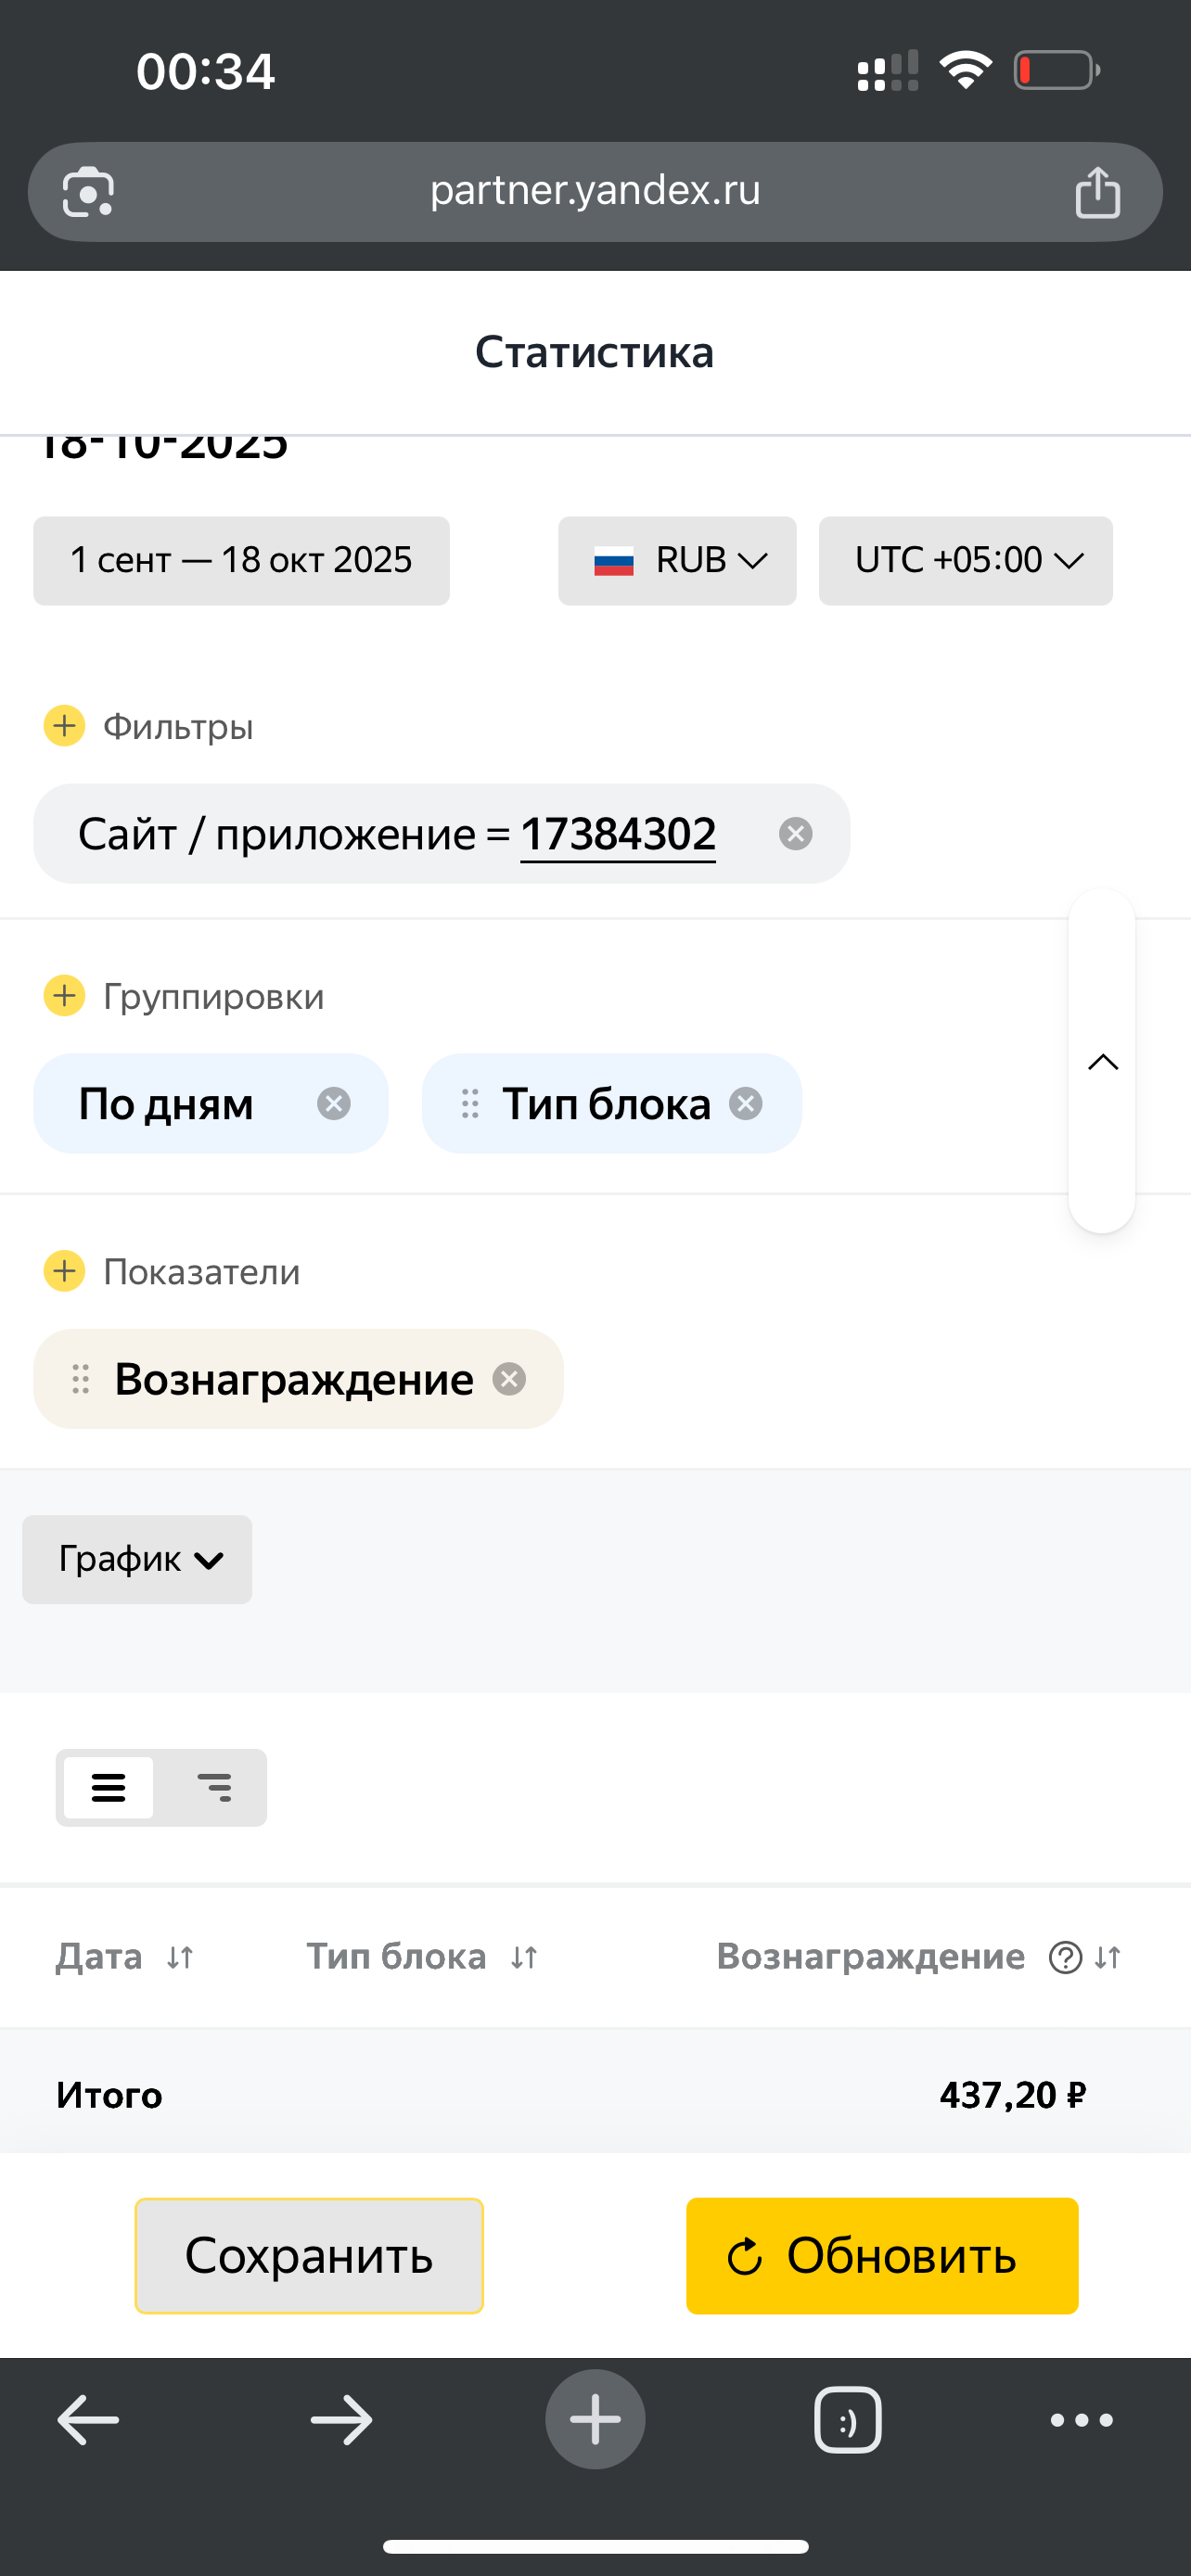Add a new filter with plus icon

(x=65, y=726)
